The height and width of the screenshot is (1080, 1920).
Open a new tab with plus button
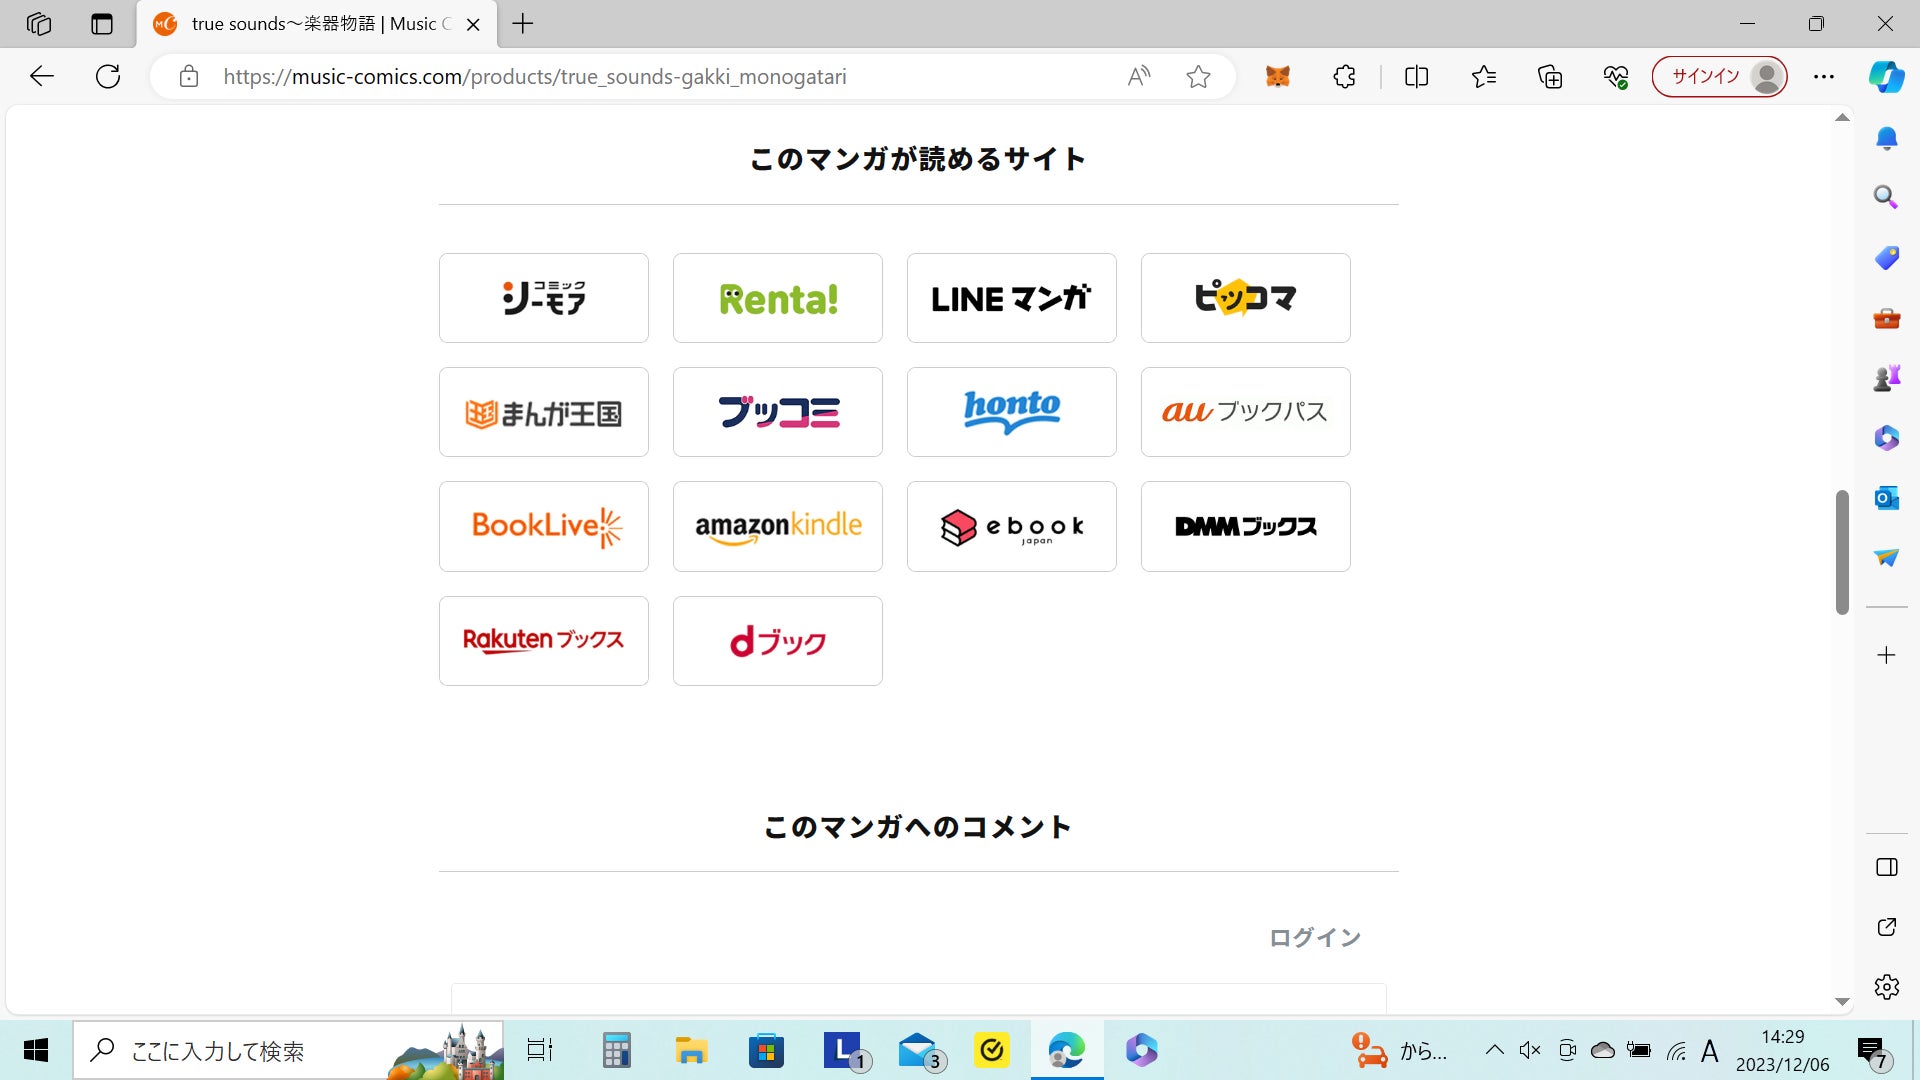523,24
